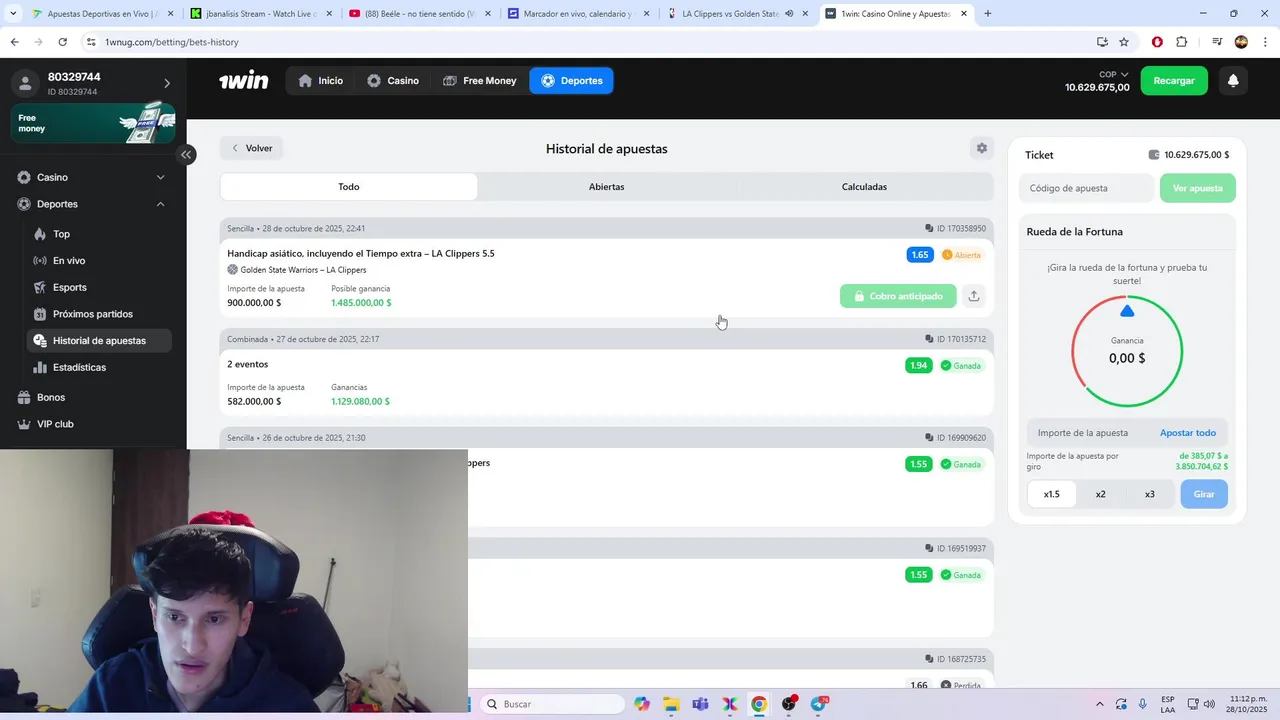
Task: Click the Cobro anticipado button
Action: click(x=898, y=296)
